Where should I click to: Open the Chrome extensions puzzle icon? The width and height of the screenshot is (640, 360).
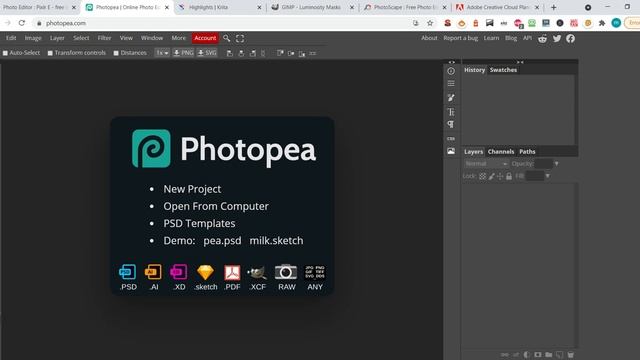point(602,23)
